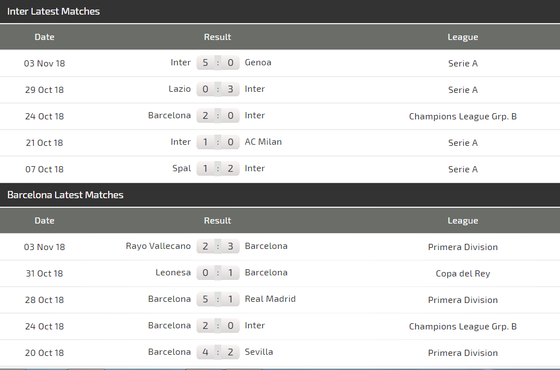The height and width of the screenshot is (370, 560).
Task: Select the 31 Oct 18 date cell
Action: 44,274
